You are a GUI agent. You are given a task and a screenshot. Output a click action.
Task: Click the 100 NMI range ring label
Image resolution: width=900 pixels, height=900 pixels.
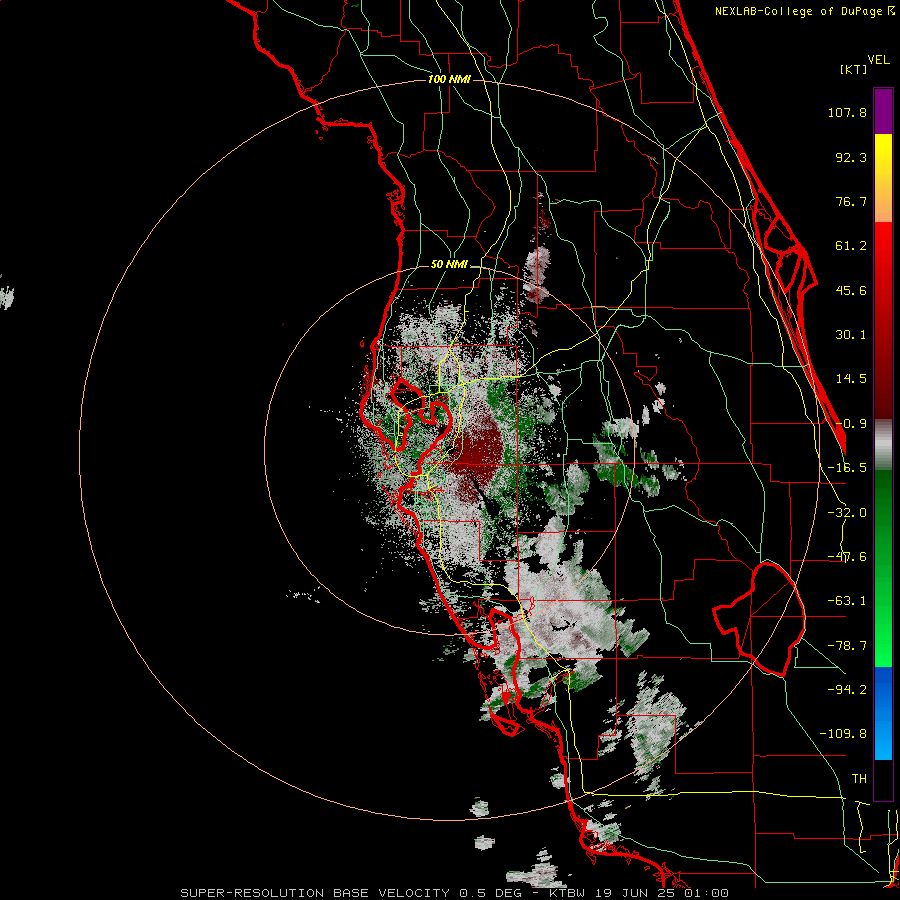click(449, 79)
